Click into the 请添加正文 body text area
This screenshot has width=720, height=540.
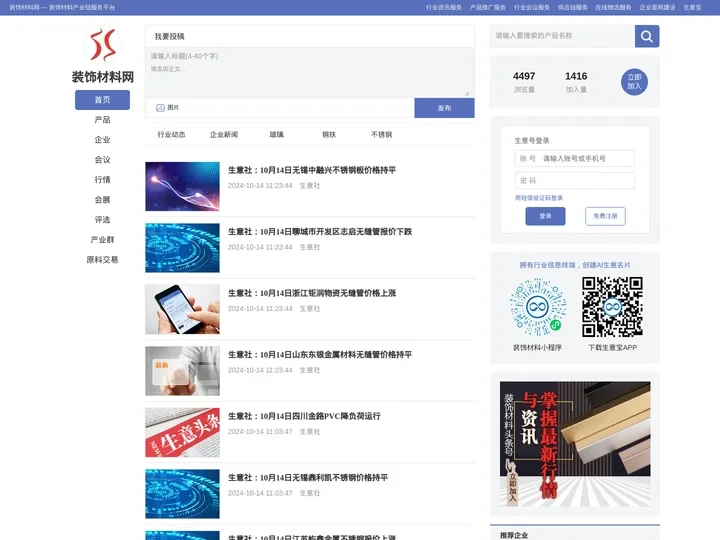[309, 79]
